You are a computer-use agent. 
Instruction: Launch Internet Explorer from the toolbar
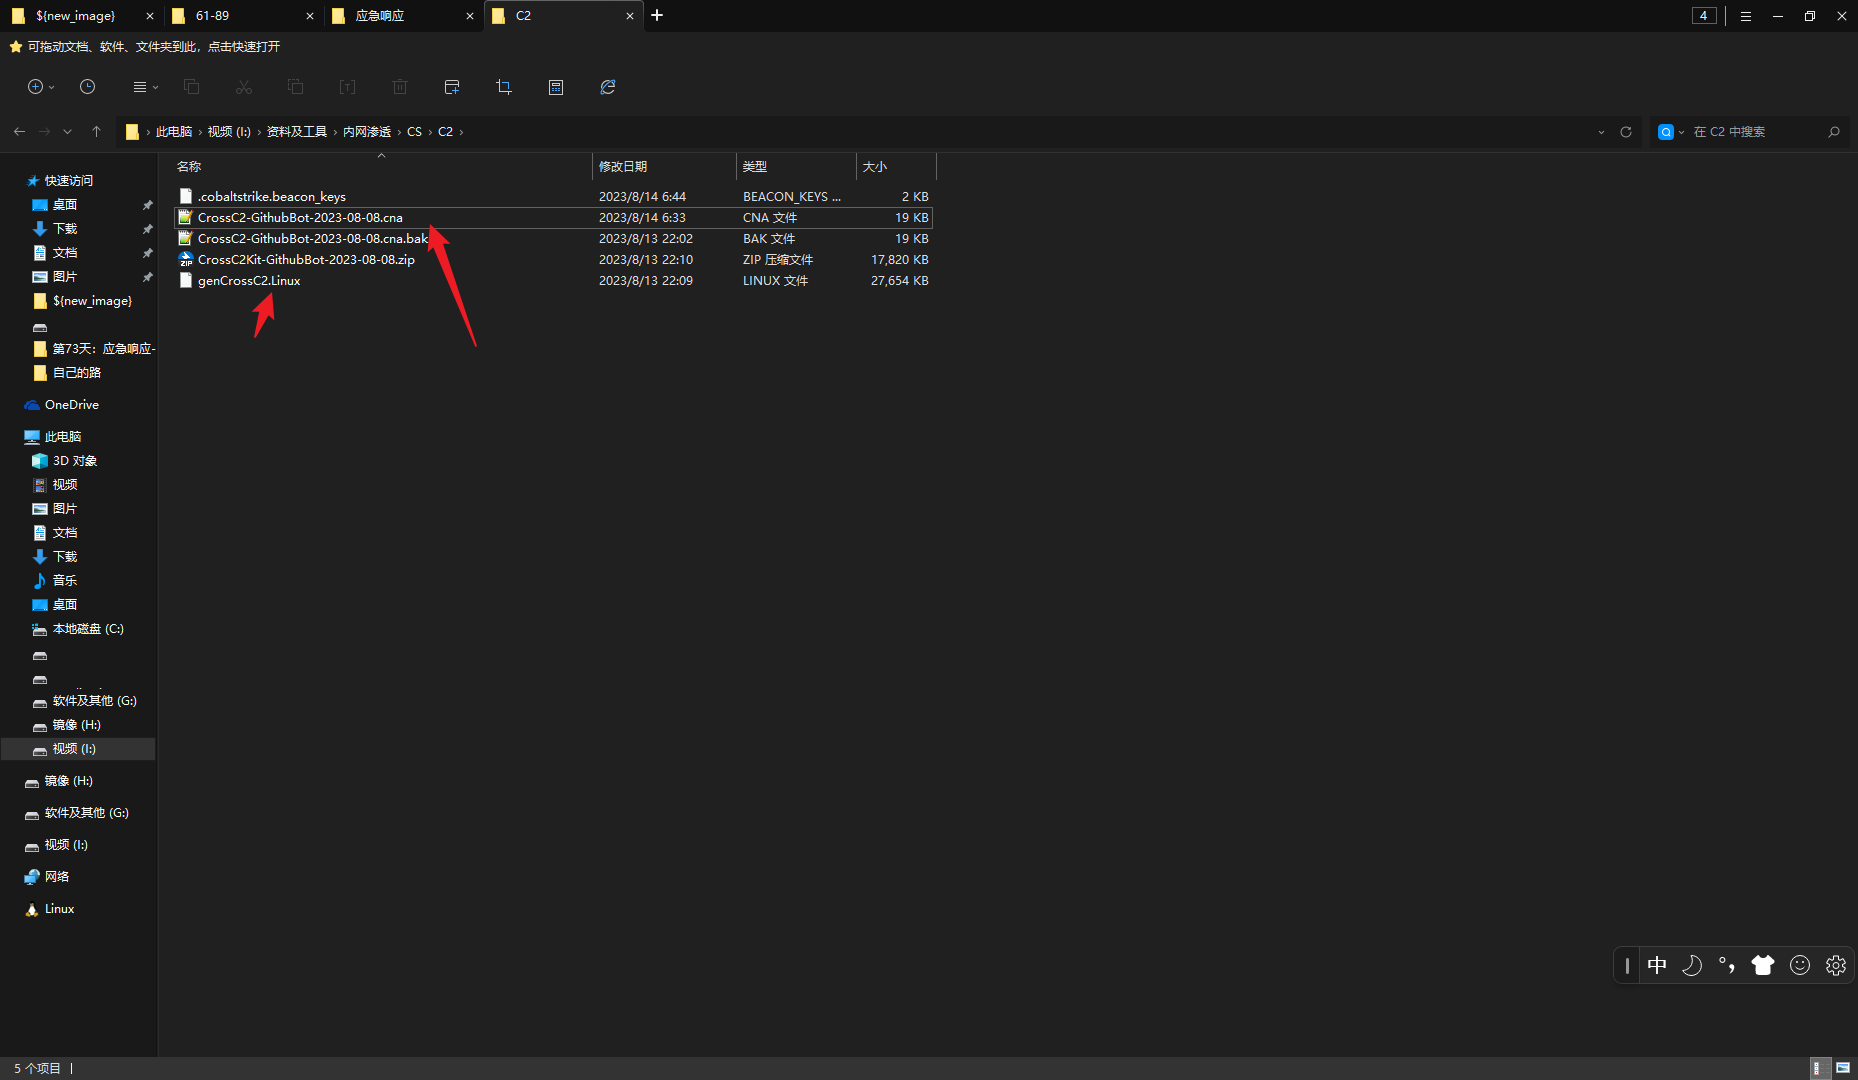coord(608,87)
